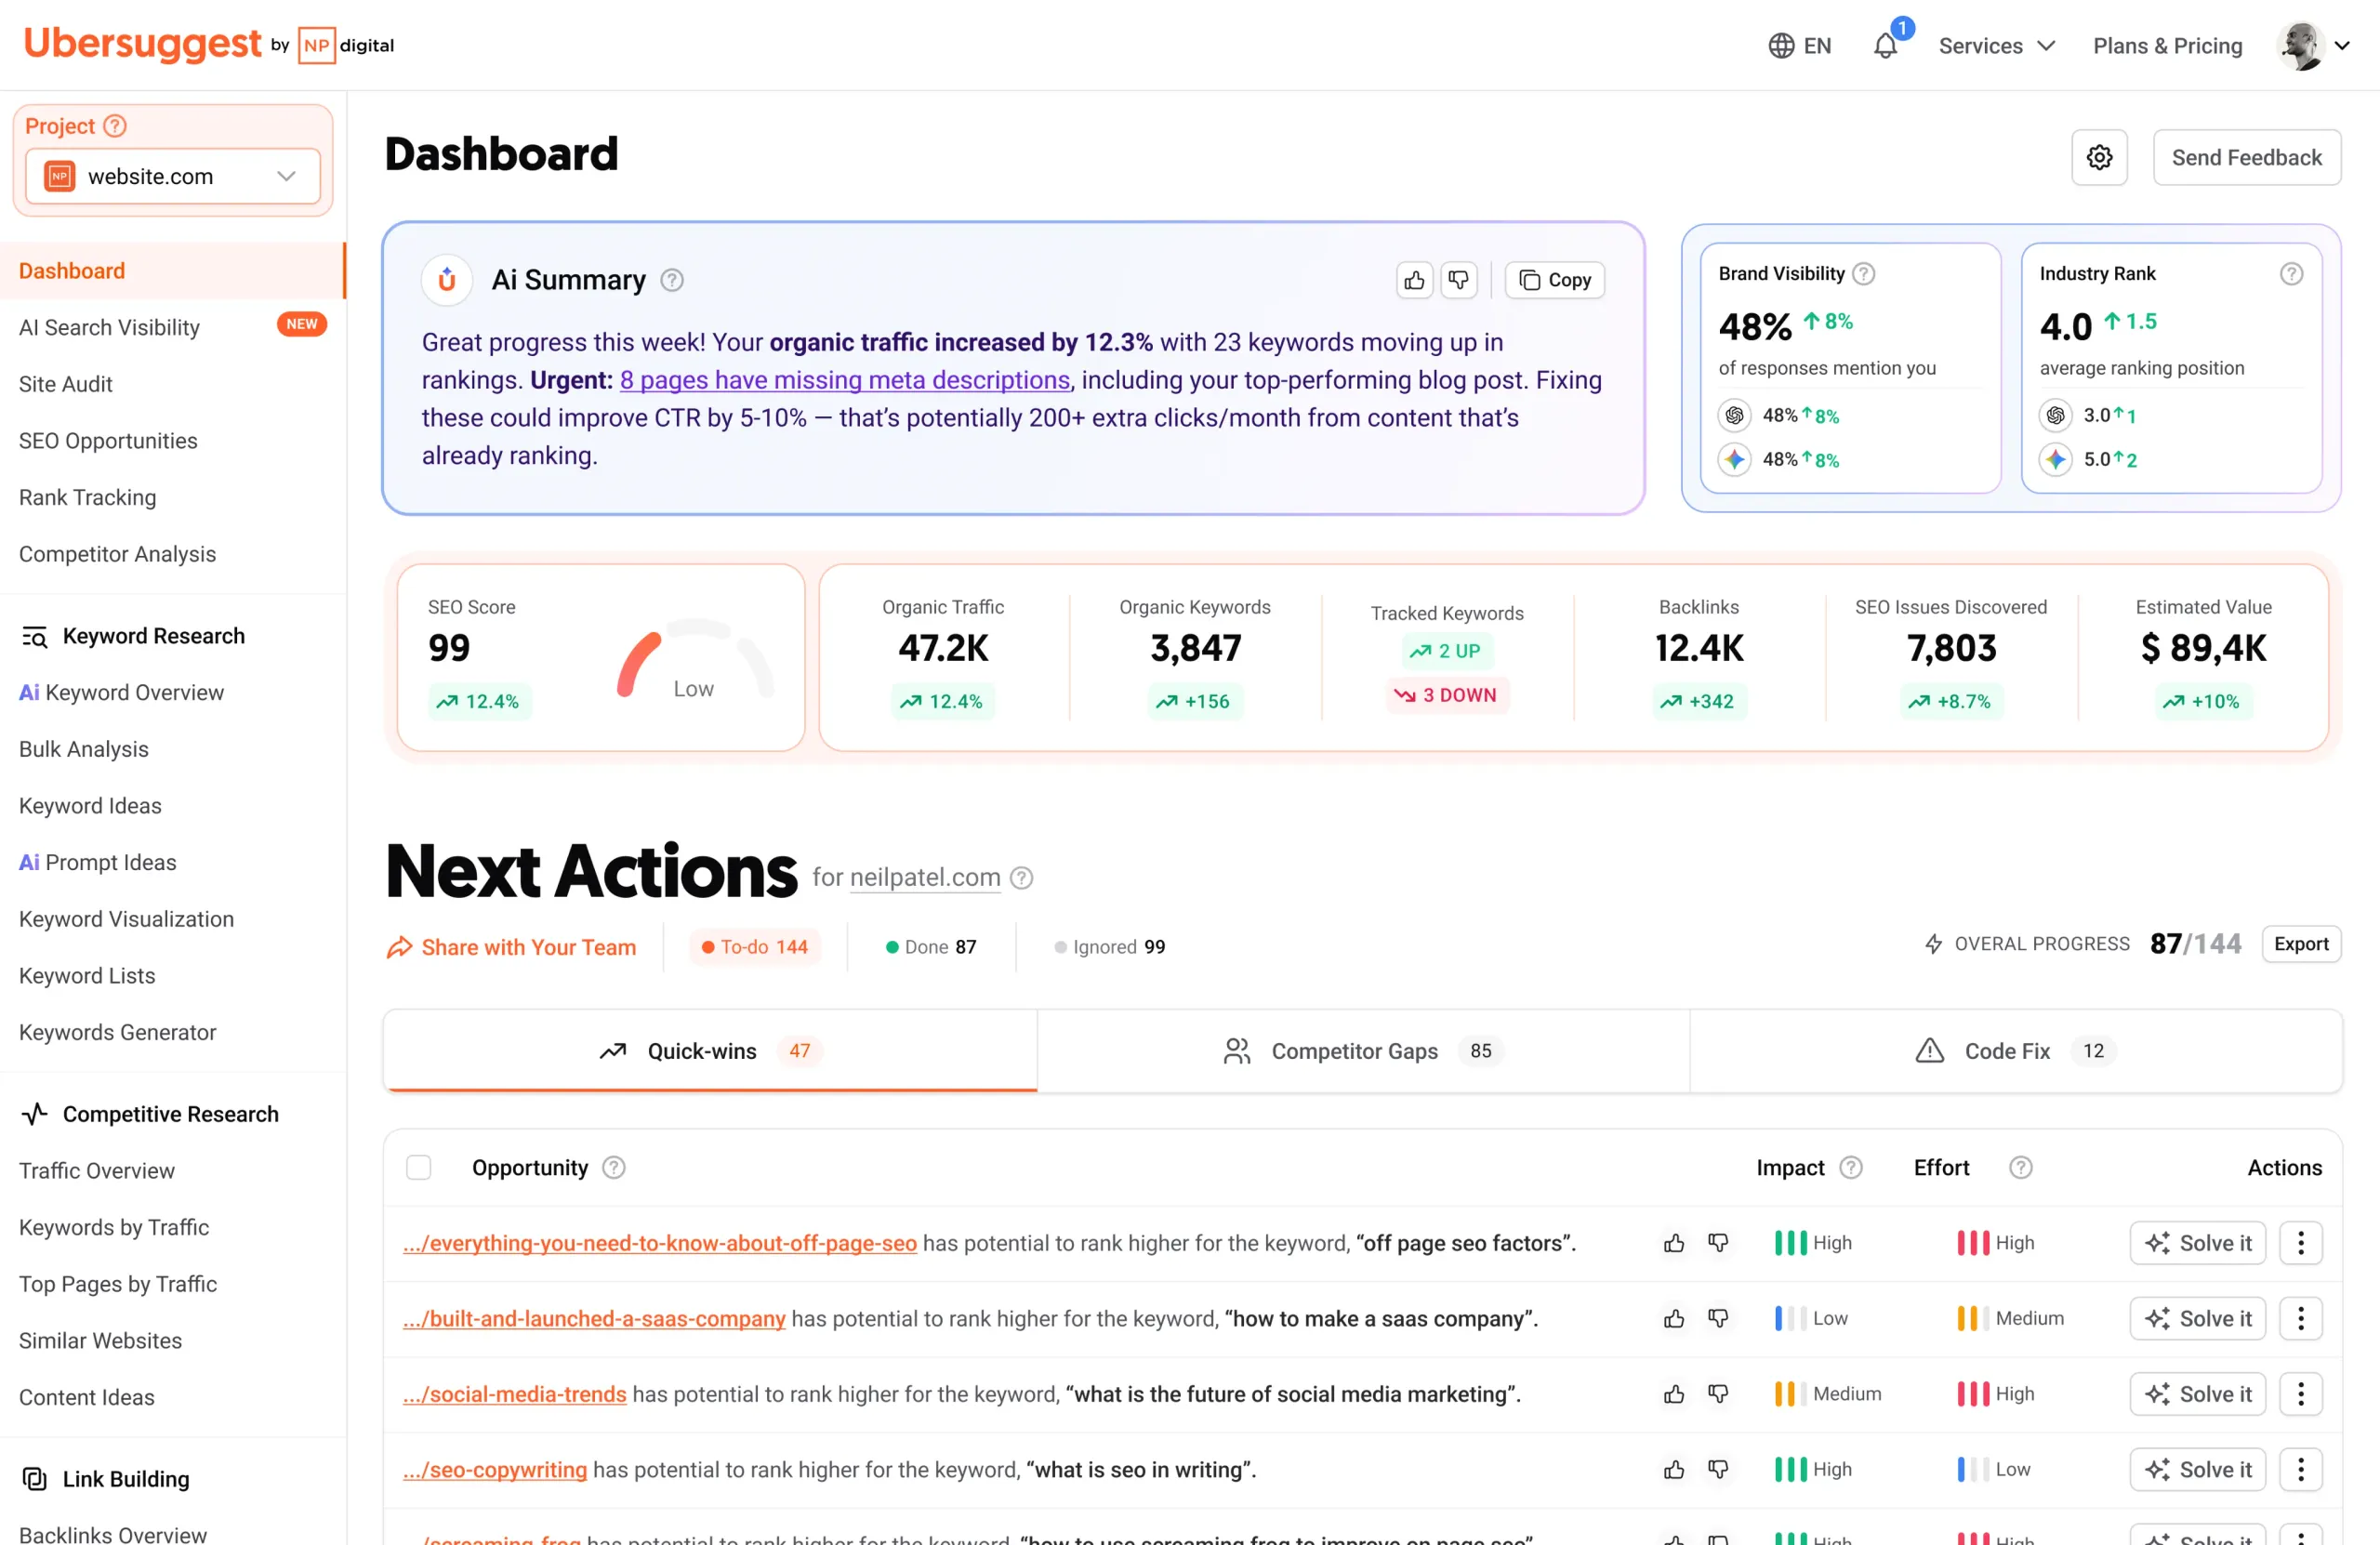Open Traffic Overview in sidebar
This screenshot has height=1545, width=2380.
coord(97,1171)
